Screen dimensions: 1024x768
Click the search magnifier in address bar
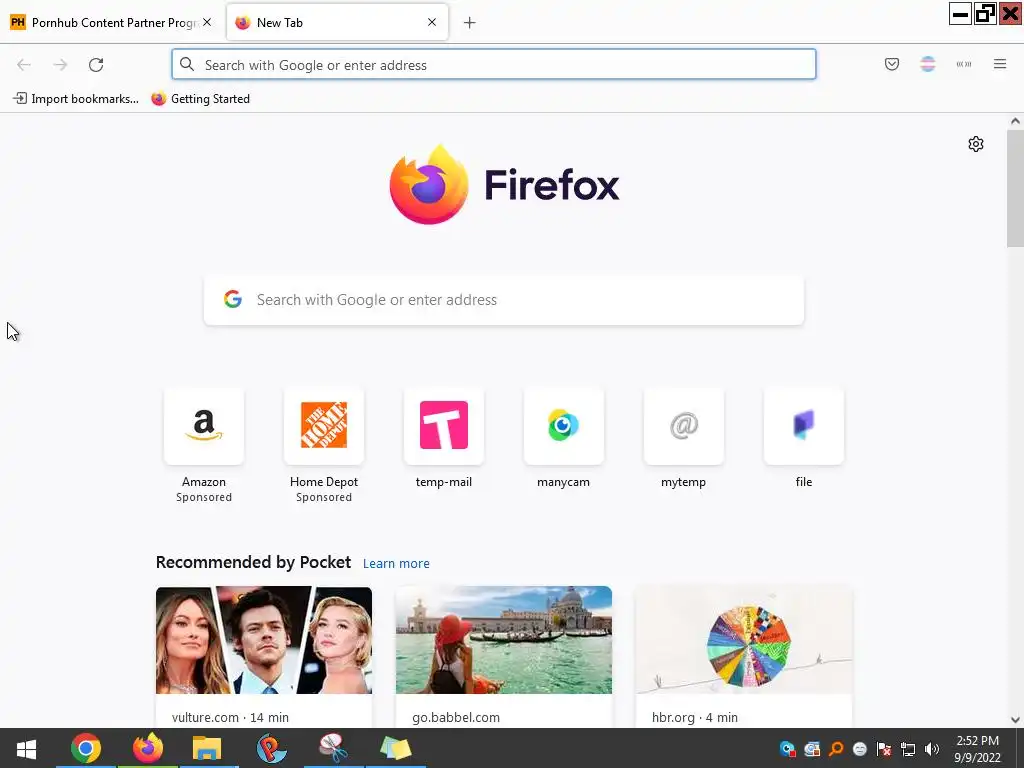pos(187,64)
